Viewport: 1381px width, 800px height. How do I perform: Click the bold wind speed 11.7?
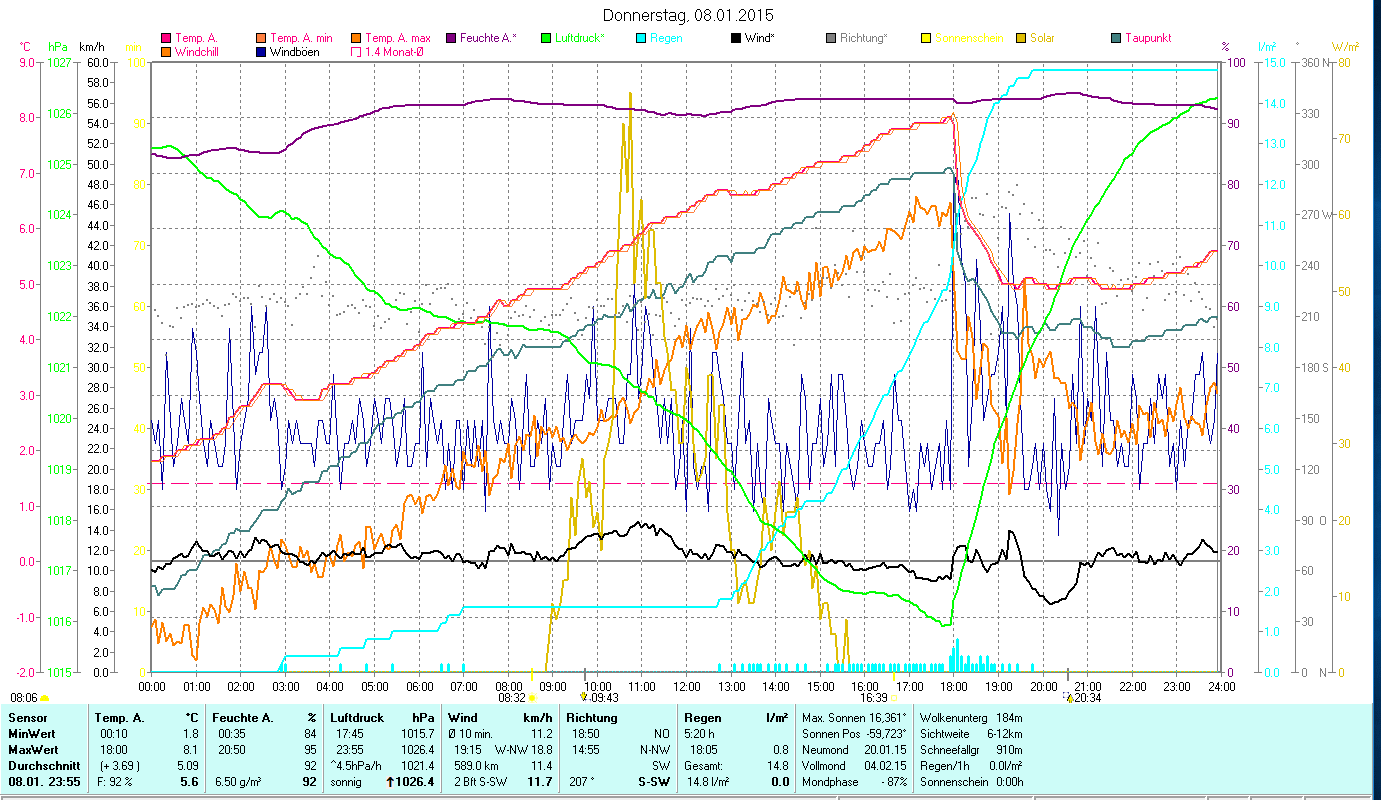coord(540,781)
